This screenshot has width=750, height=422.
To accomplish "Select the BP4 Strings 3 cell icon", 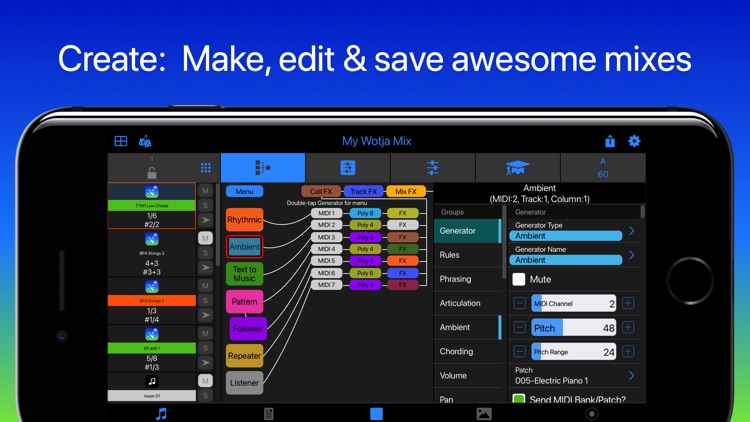I will [152, 239].
